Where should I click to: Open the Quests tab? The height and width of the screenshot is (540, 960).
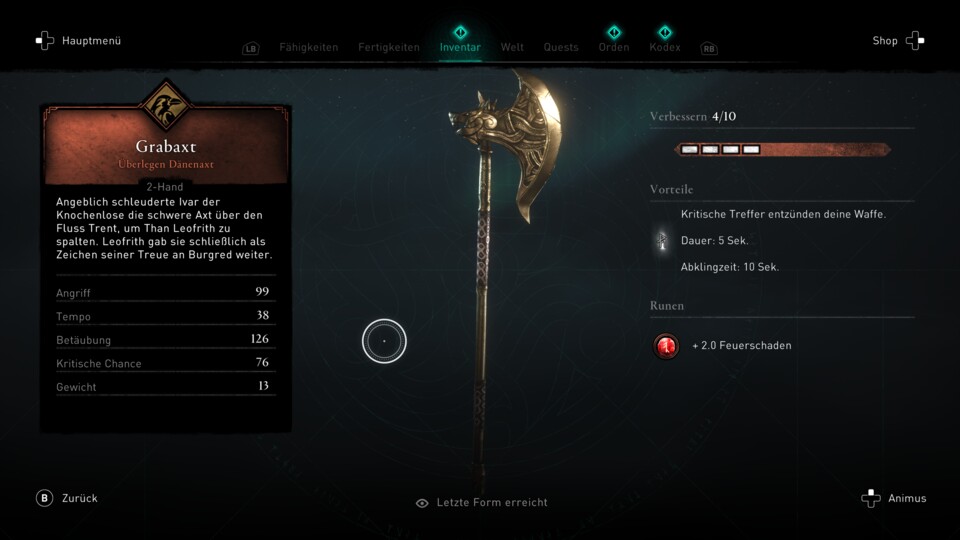pyautogui.click(x=561, y=47)
